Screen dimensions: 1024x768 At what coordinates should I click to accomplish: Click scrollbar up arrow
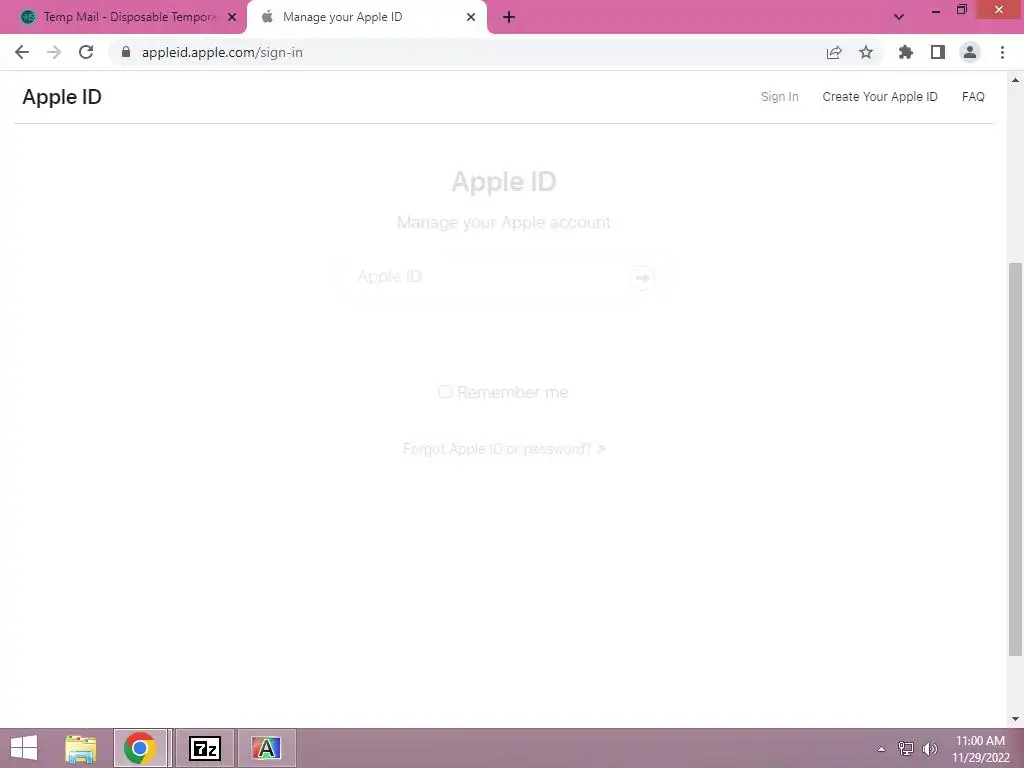1015,80
